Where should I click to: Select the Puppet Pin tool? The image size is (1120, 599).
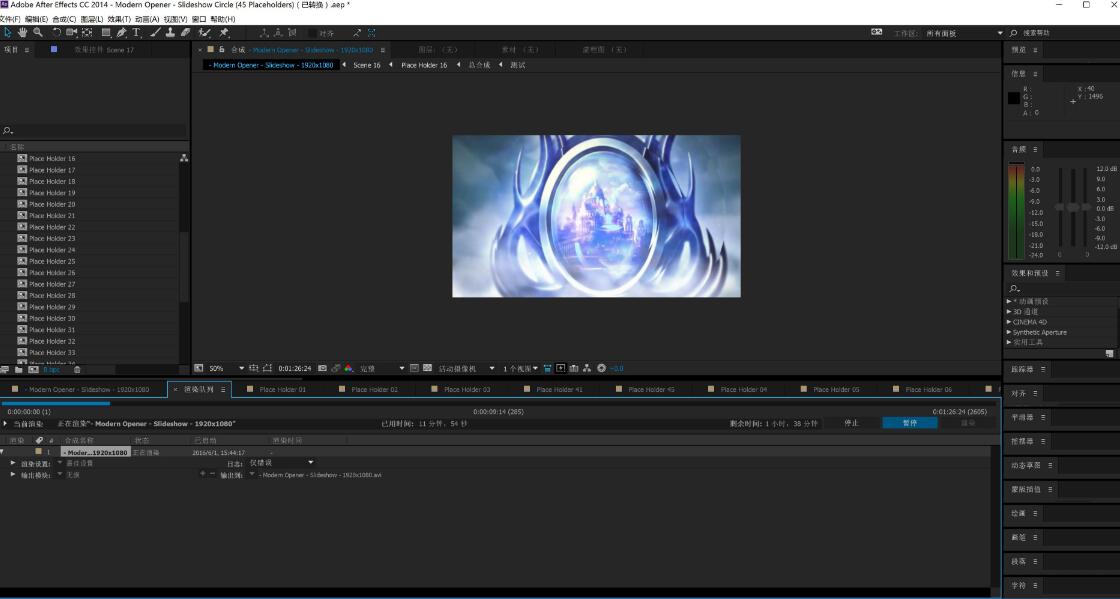click(223, 33)
